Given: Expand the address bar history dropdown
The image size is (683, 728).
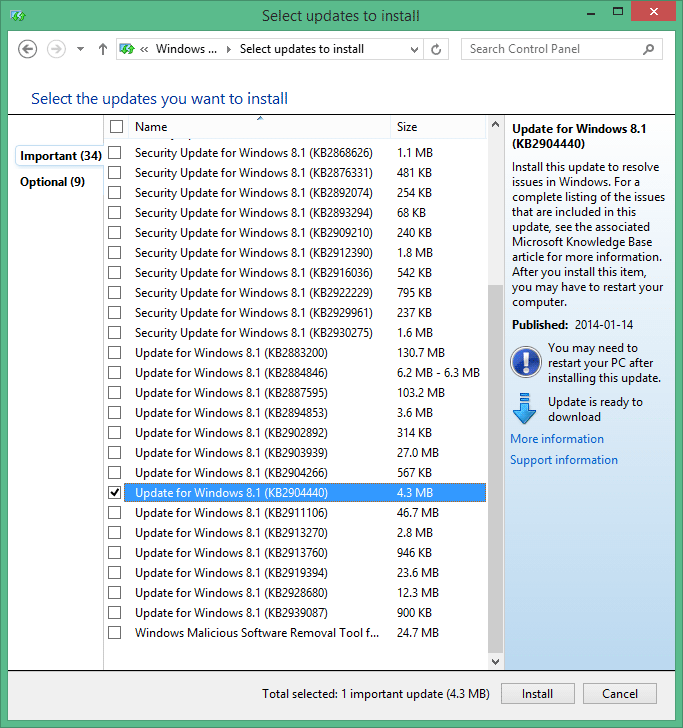Looking at the screenshot, I should click(x=414, y=49).
